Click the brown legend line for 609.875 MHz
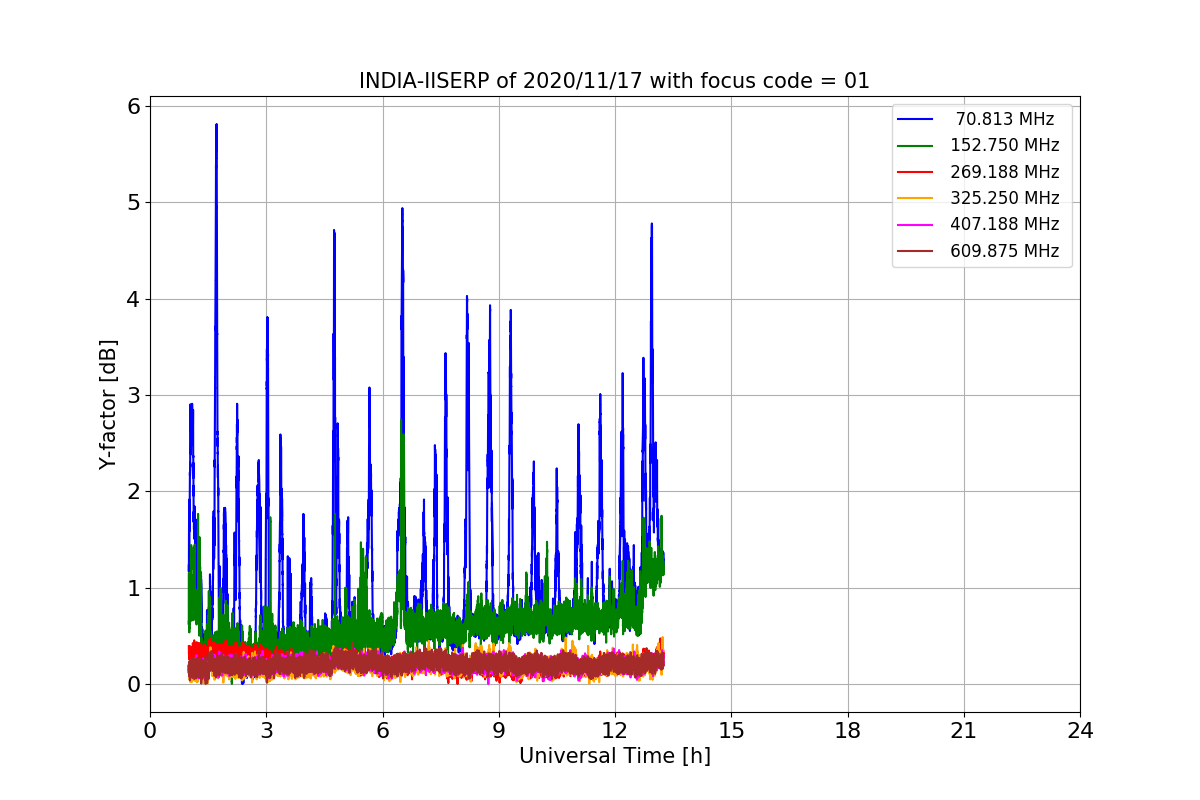Screen dimensions: 1200x800 [916, 251]
